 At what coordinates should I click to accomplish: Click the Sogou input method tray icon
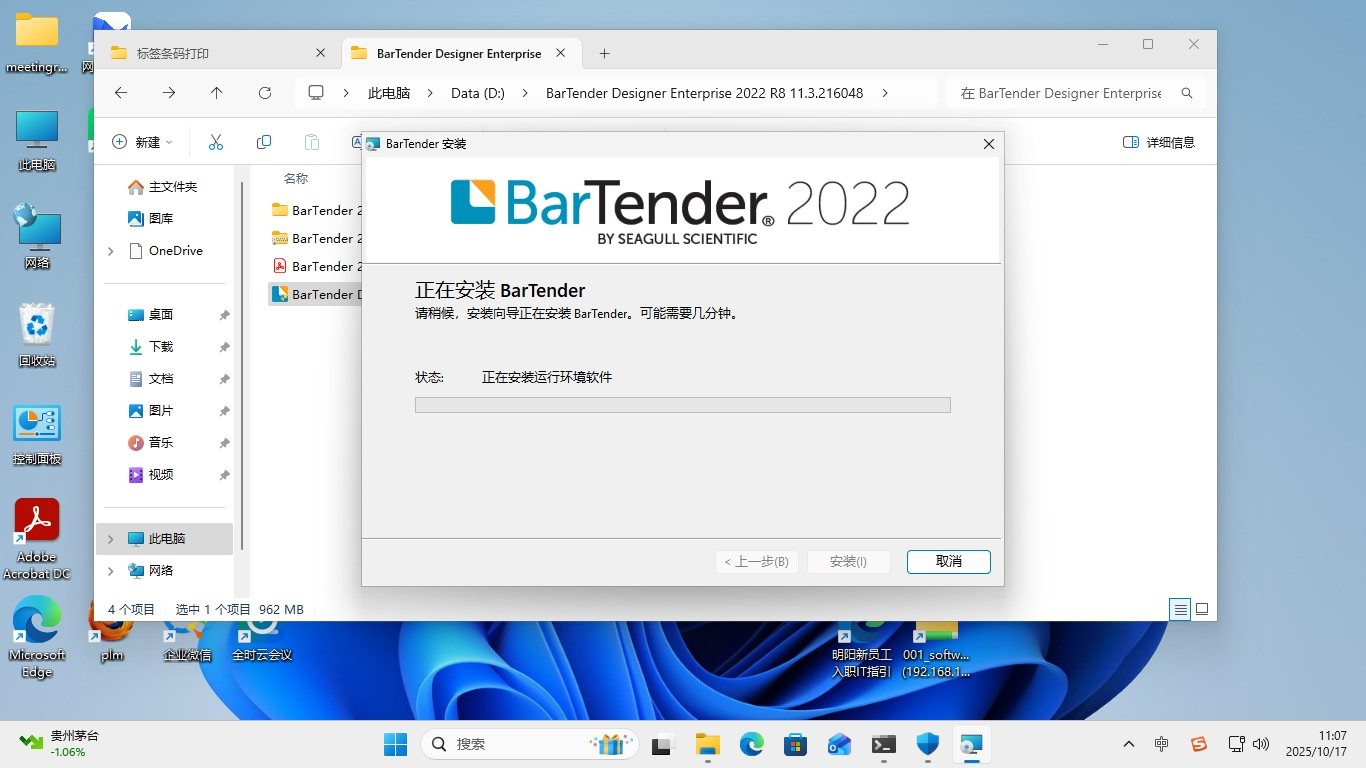tap(1199, 744)
